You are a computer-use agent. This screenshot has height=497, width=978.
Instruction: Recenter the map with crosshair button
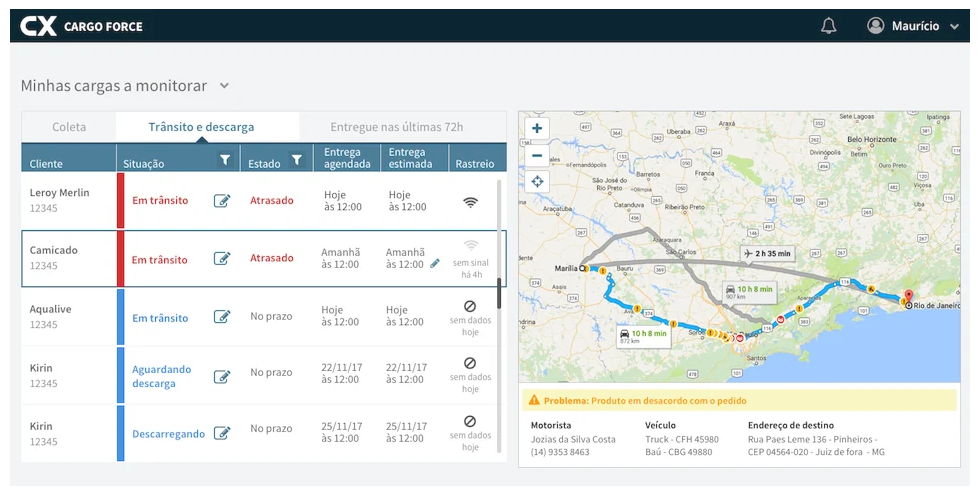(537, 182)
